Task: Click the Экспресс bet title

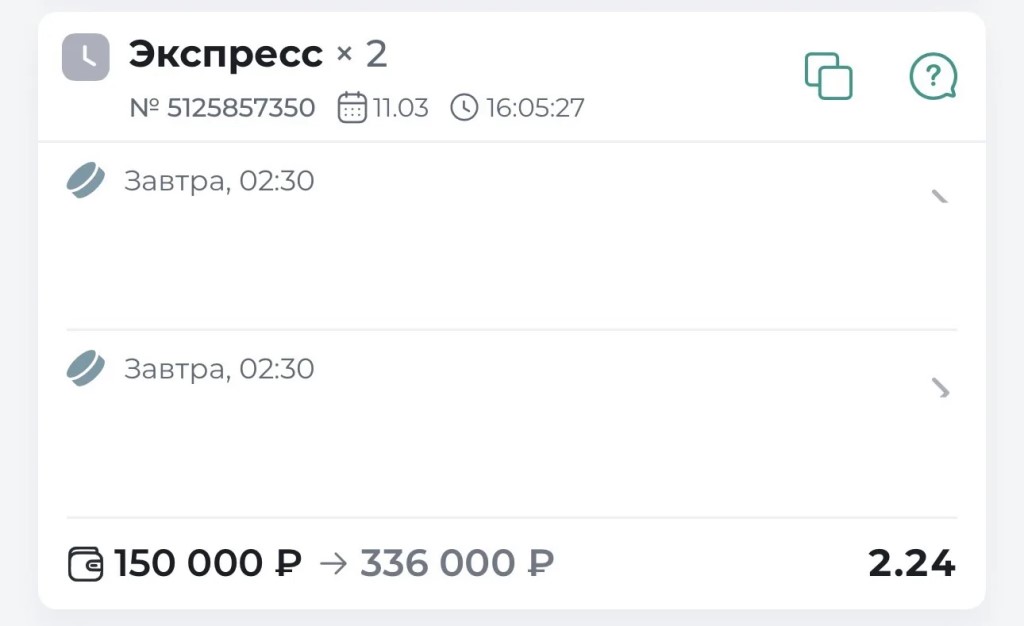Action: click(226, 55)
